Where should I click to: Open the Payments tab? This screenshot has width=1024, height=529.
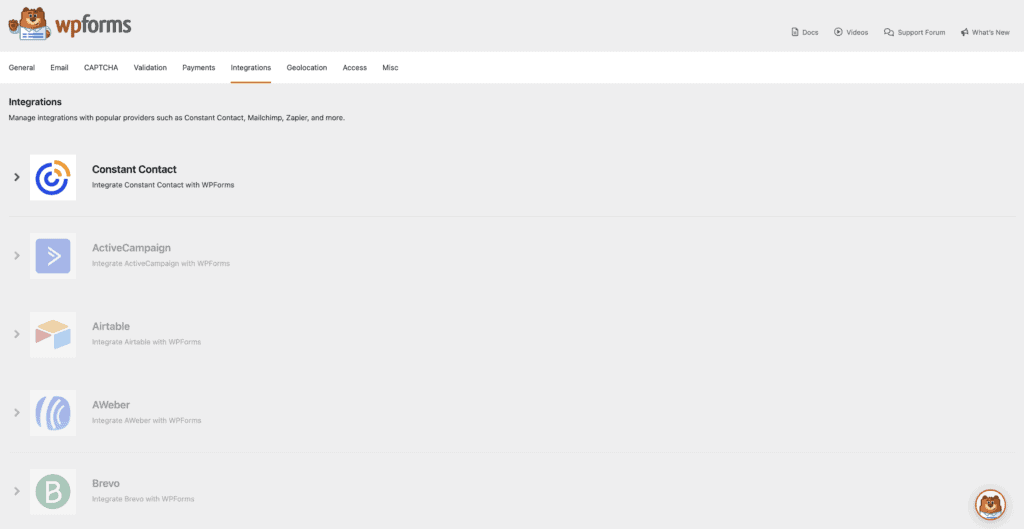coord(199,67)
